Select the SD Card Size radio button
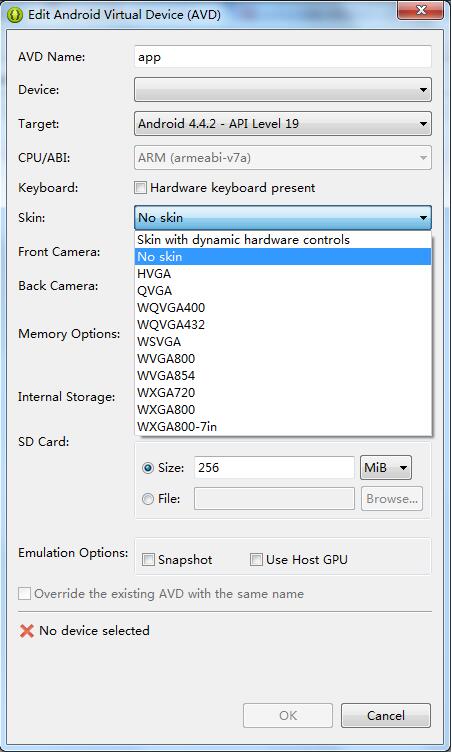This screenshot has width=452, height=752. coord(148,468)
